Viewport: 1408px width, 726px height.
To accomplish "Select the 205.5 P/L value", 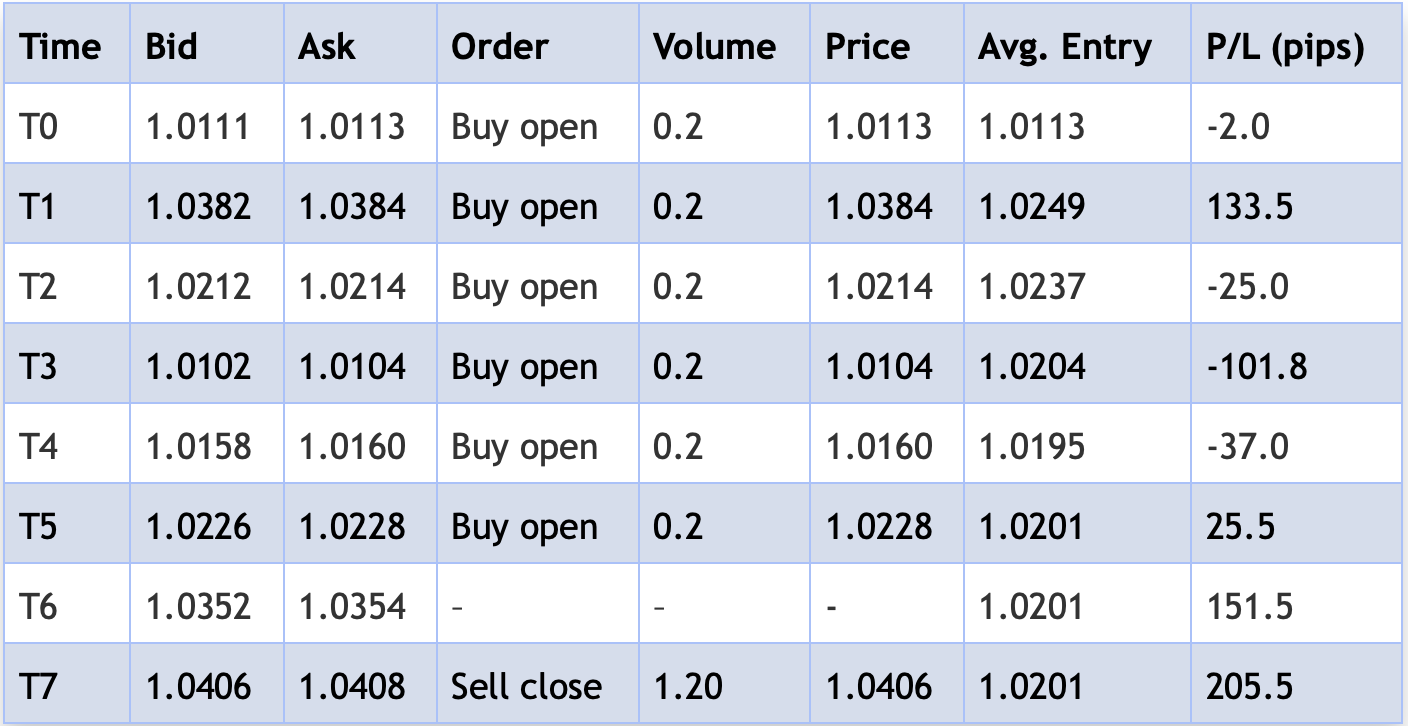I will pyautogui.click(x=1249, y=686).
